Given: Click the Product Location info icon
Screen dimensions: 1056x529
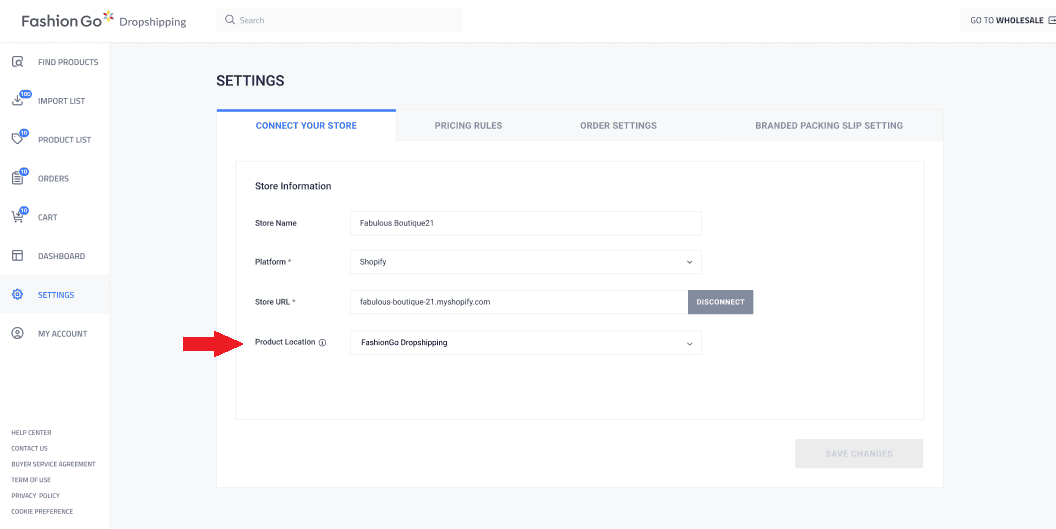Looking at the screenshot, I should click(322, 343).
